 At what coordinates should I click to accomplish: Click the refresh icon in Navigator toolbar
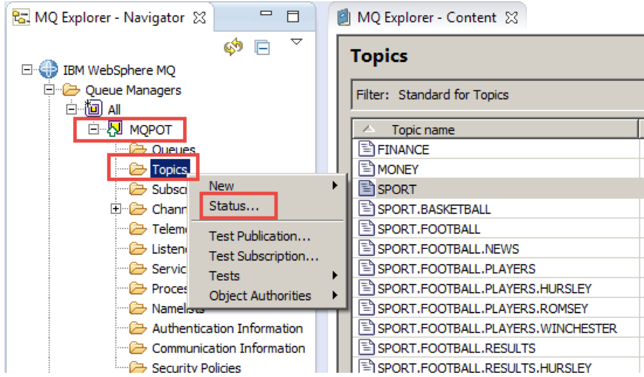coord(233,47)
